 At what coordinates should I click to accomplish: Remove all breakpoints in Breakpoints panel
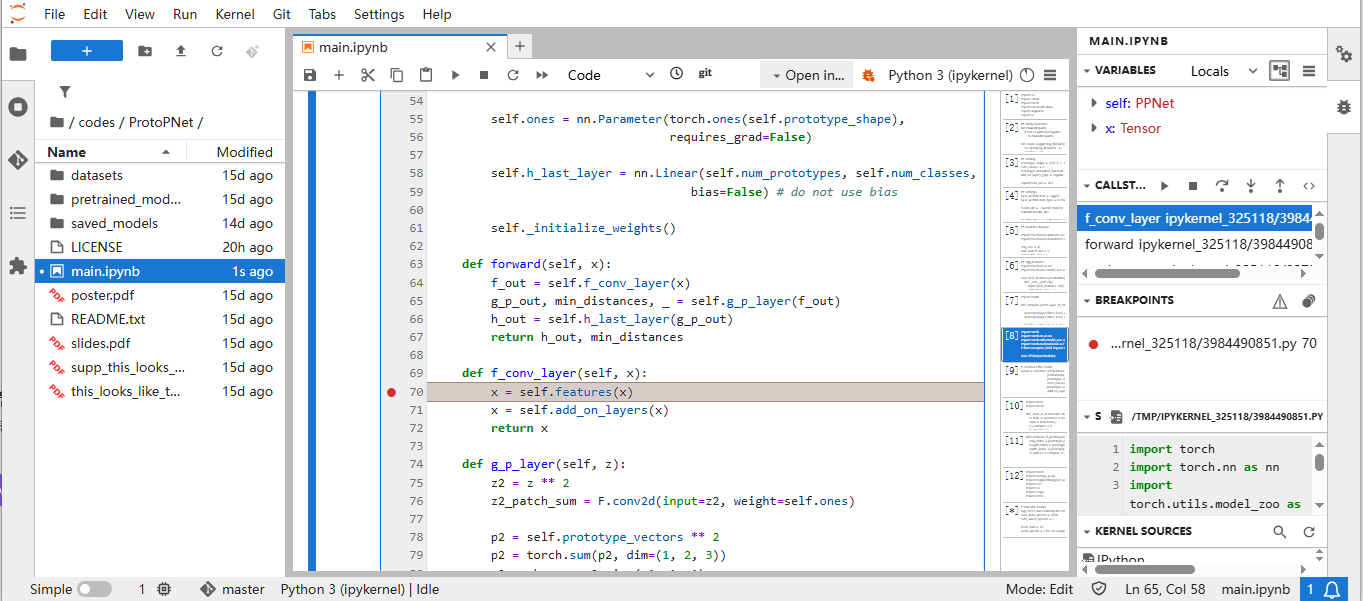coord(1308,301)
